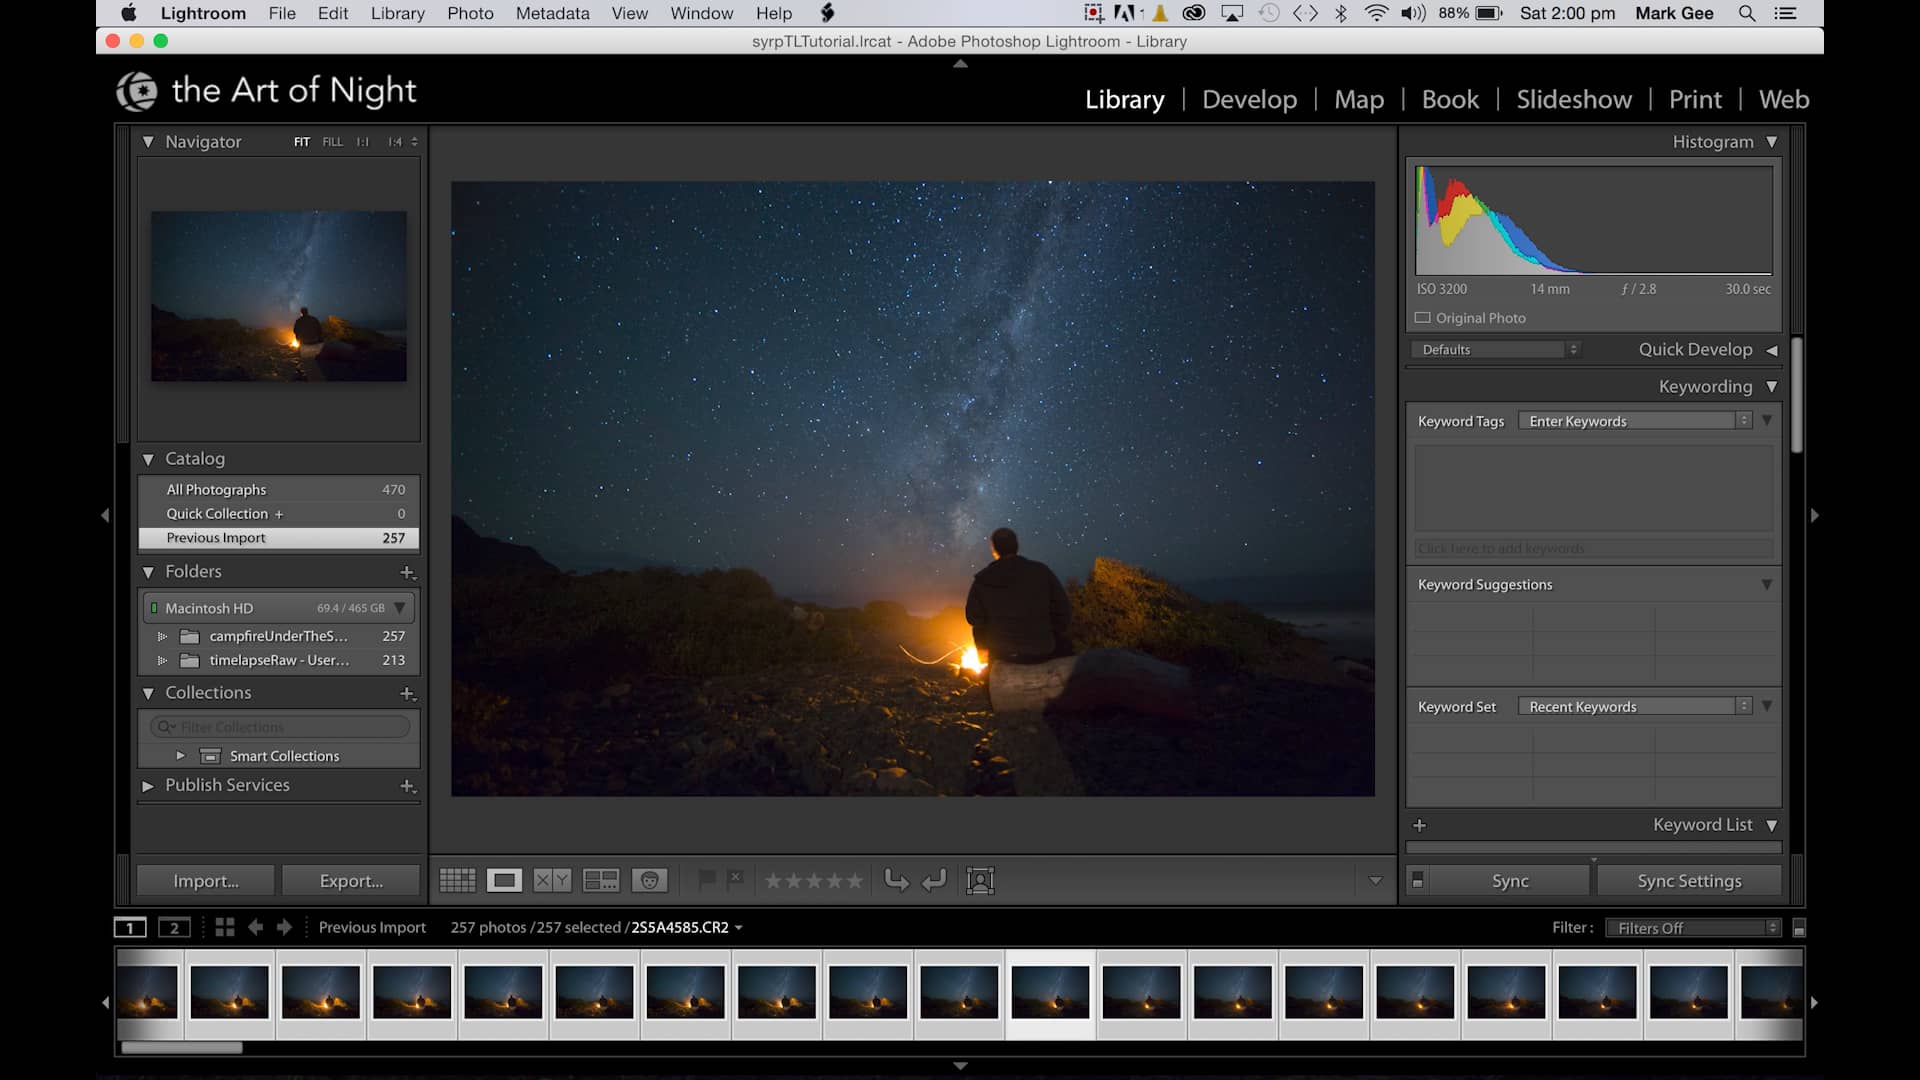
Task: Open the Keyword Set Recent Keywords dropdown
Action: [x=1634, y=706]
